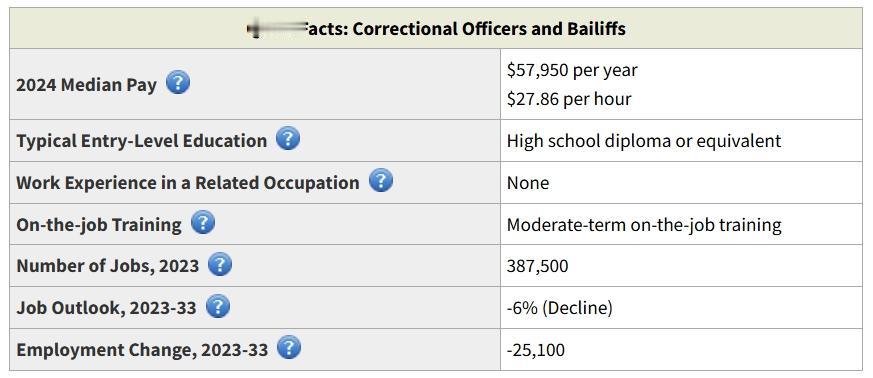873x378 pixels.
Task: Select Moderate-term on-the-job training text
Action: [x=644, y=225]
